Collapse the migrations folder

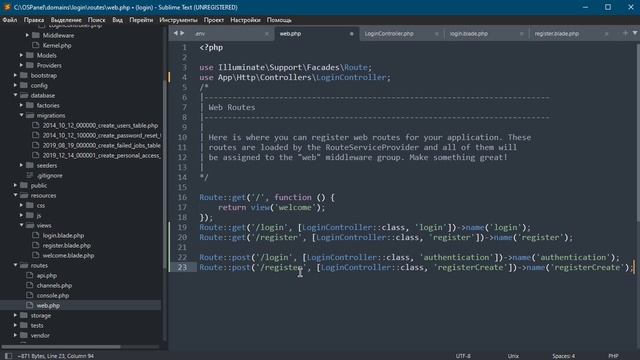21,116
